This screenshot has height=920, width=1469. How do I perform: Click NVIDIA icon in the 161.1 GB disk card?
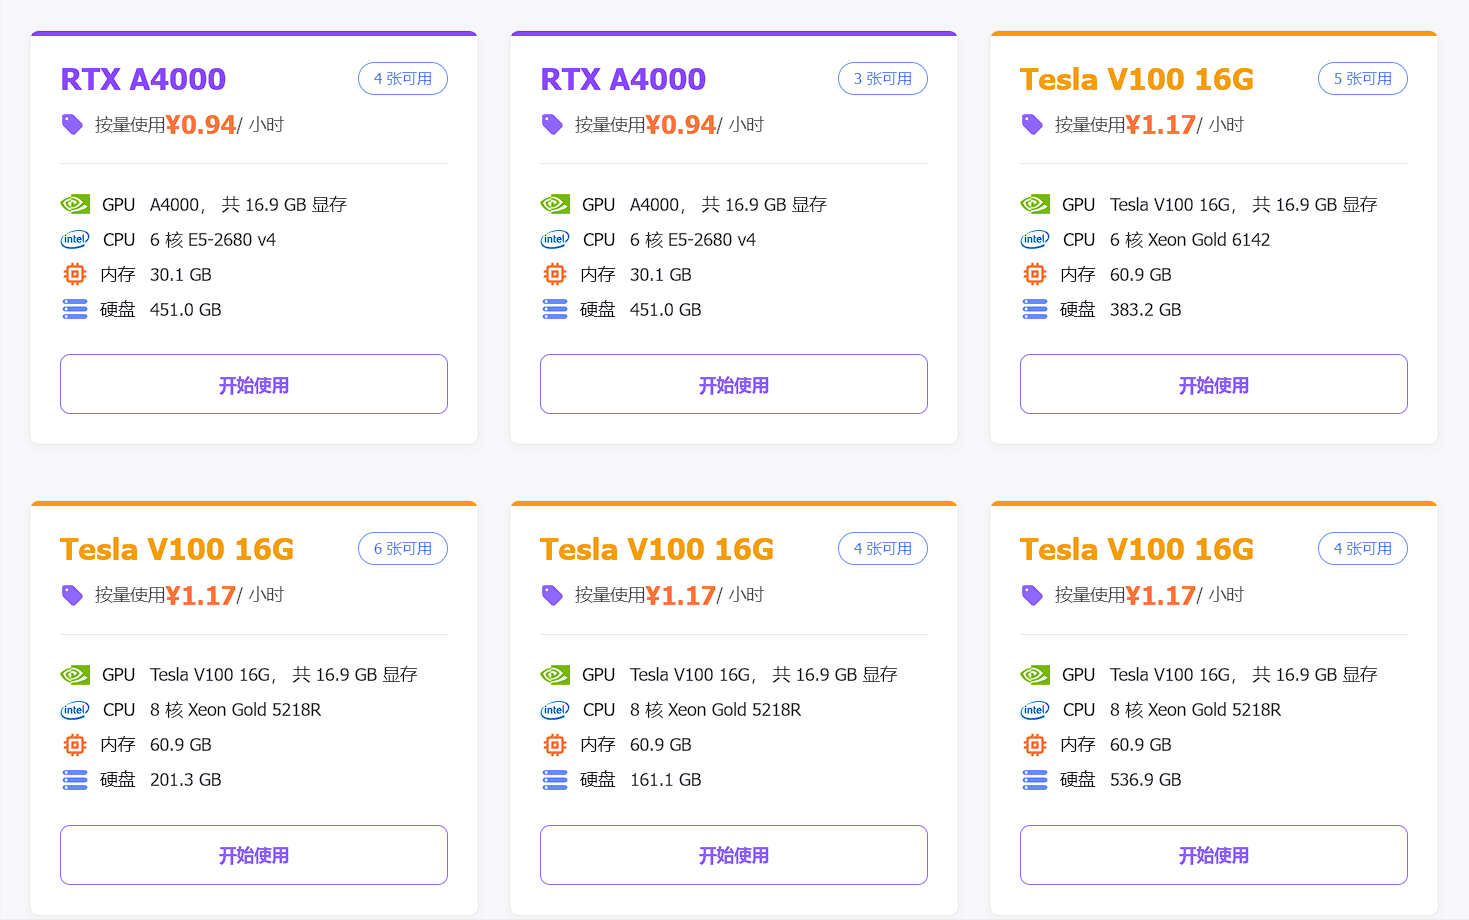pyautogui.click(x=555, y=675)
